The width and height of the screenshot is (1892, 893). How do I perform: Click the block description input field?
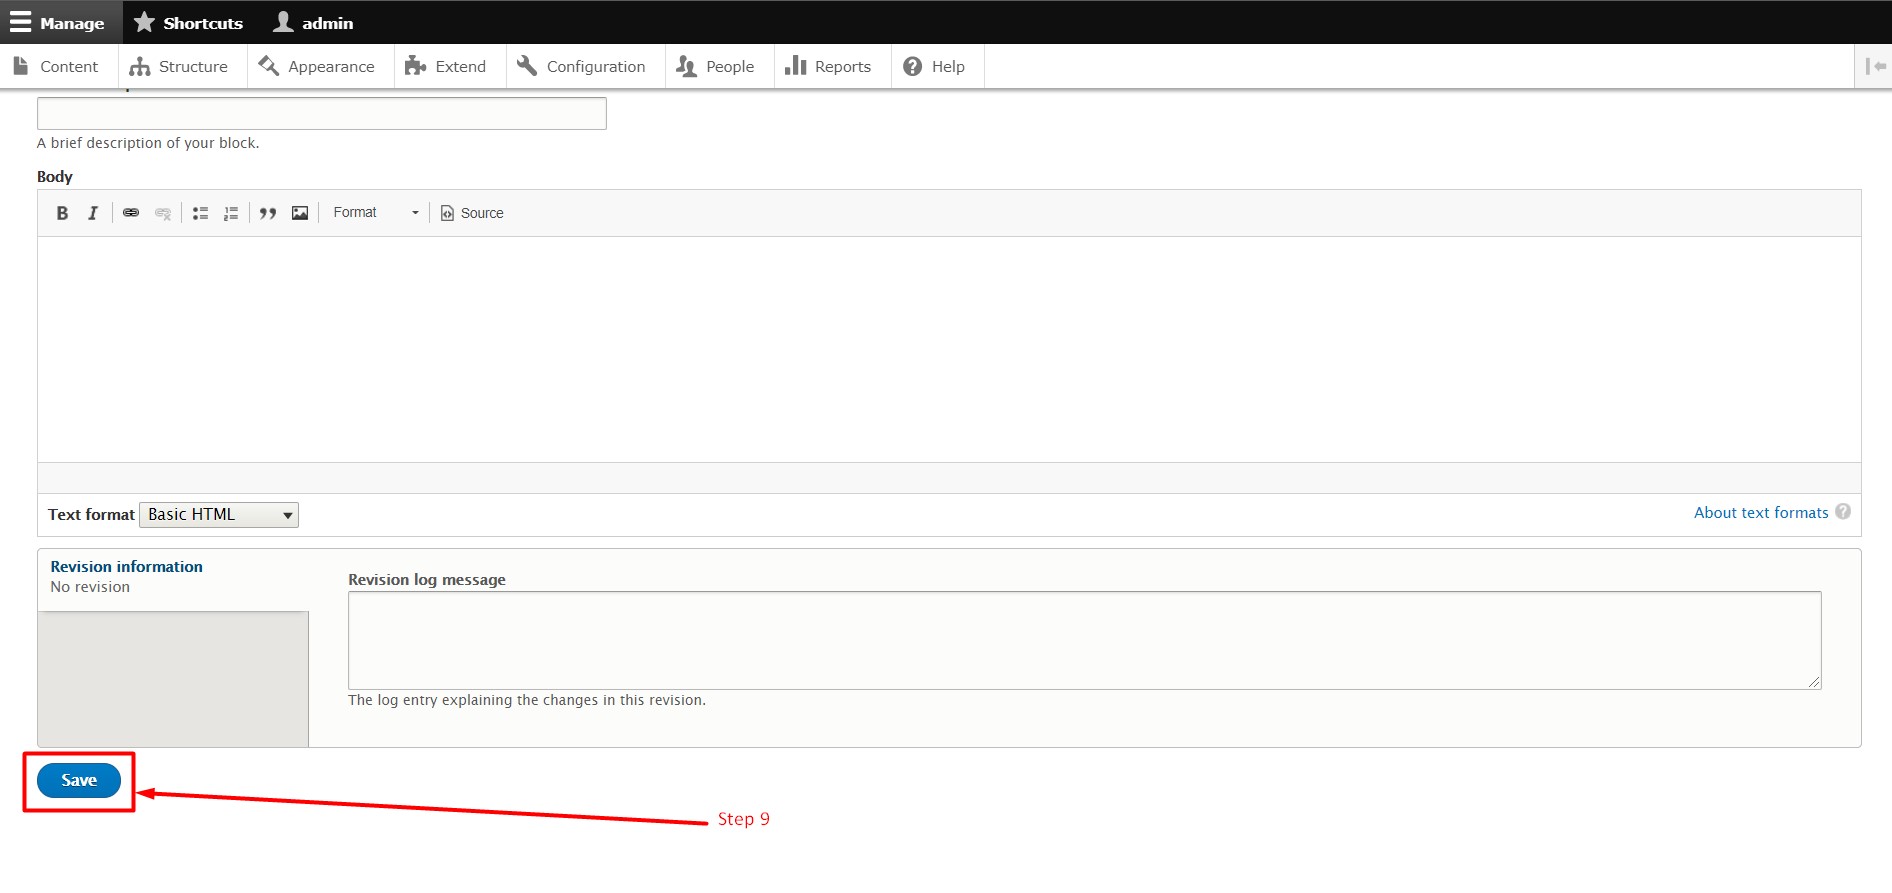click(x=322, y=113)
